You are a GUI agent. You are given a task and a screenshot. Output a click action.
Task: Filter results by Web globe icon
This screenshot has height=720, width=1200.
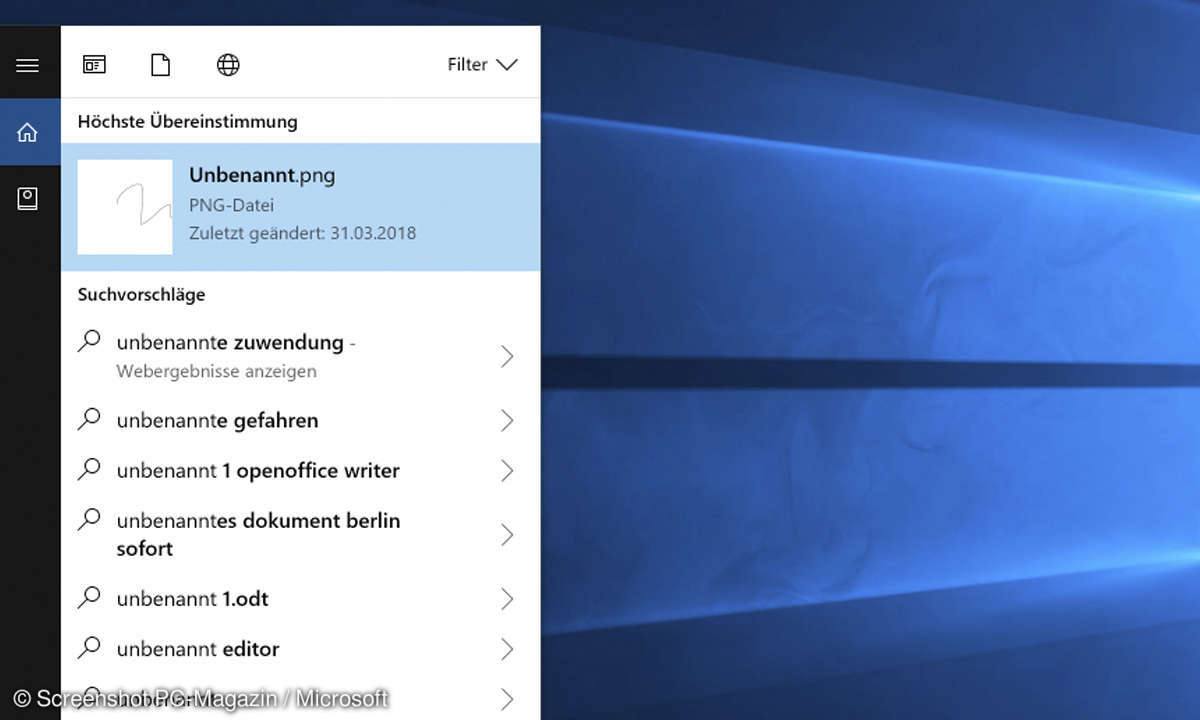coord(228,65)
